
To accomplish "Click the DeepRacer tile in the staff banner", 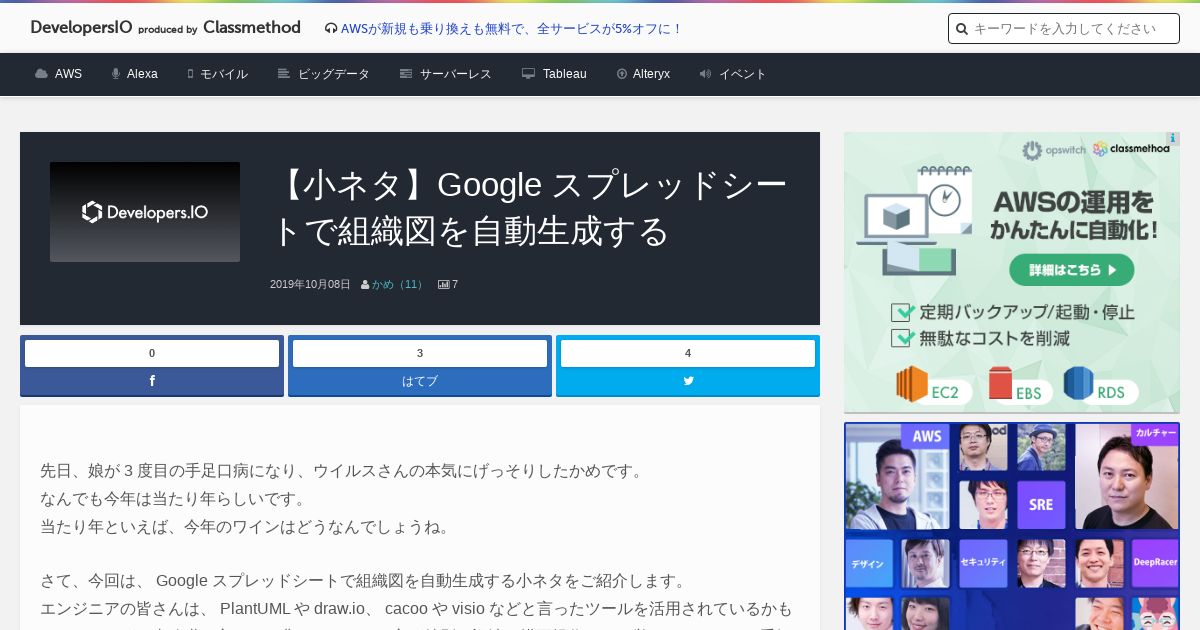I will click(x=1155, y=562).
